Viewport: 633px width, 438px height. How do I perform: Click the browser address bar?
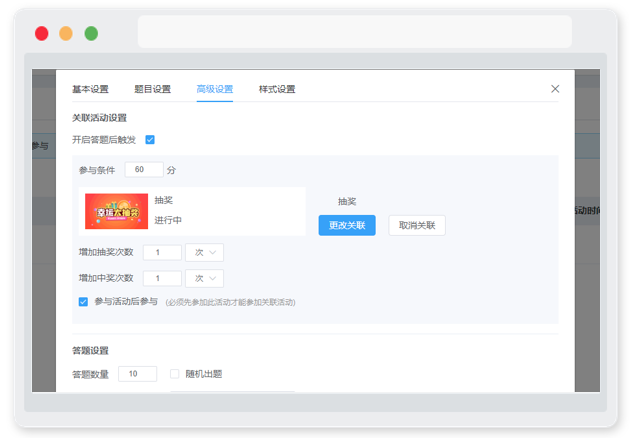click(354, 32)
